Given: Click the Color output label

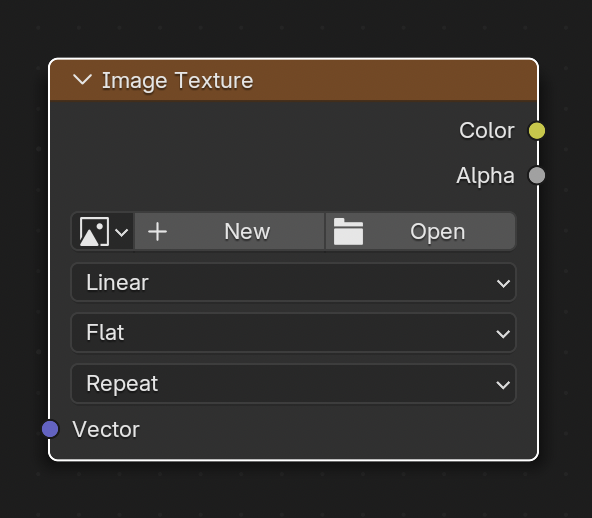Looking at the screenshot, I should pos(487,131).
